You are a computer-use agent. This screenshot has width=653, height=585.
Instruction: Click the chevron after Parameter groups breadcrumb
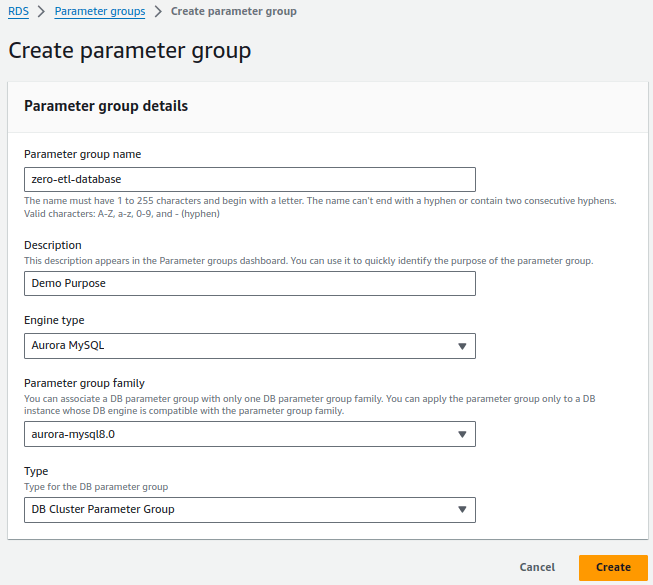click(x=158, y=12)
